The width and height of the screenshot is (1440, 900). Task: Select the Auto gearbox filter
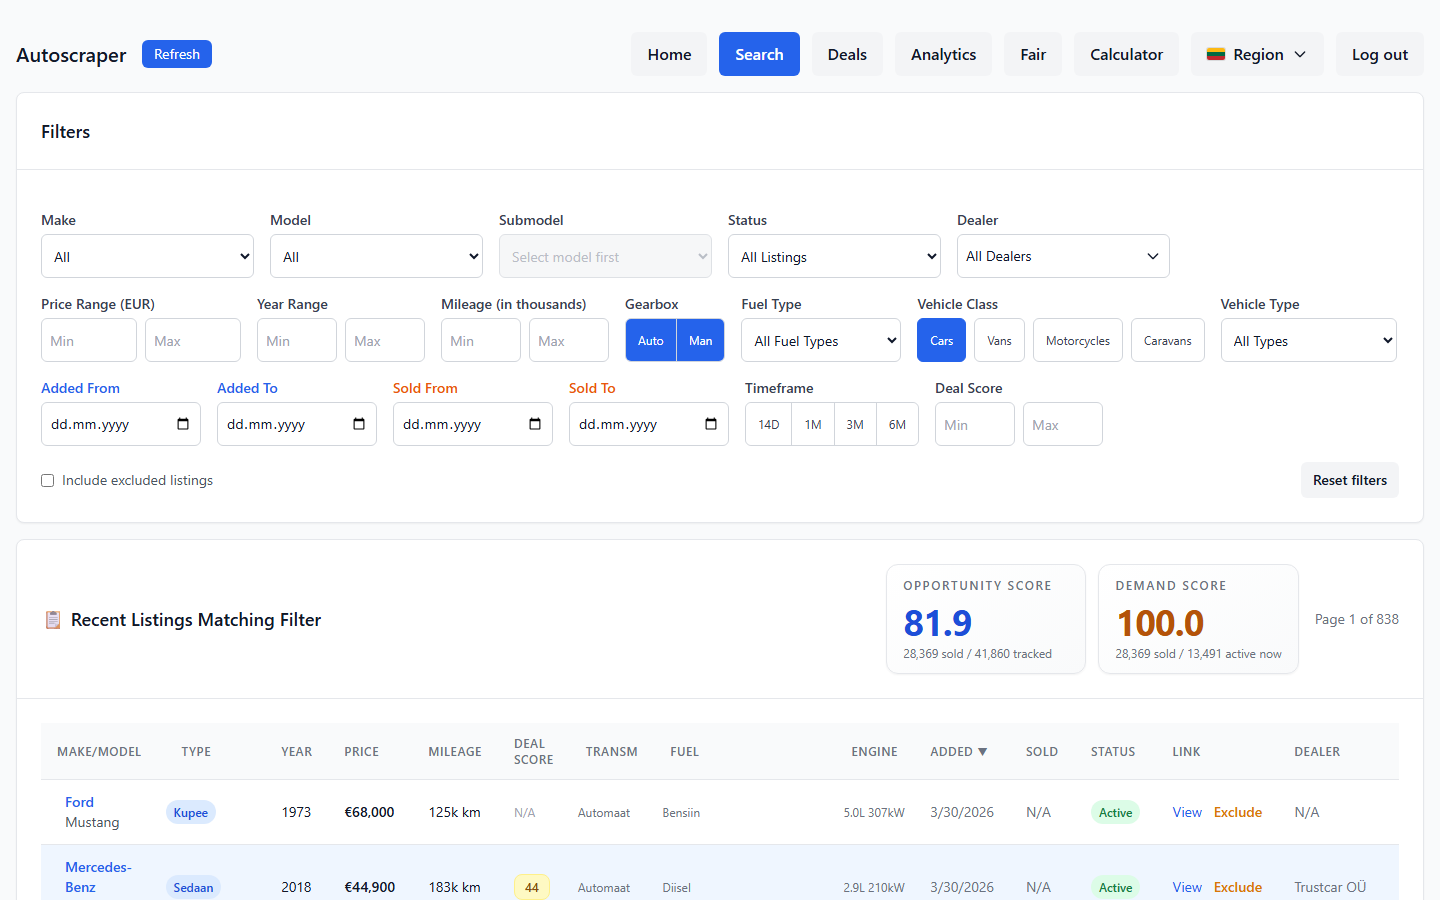coord(650,340)
